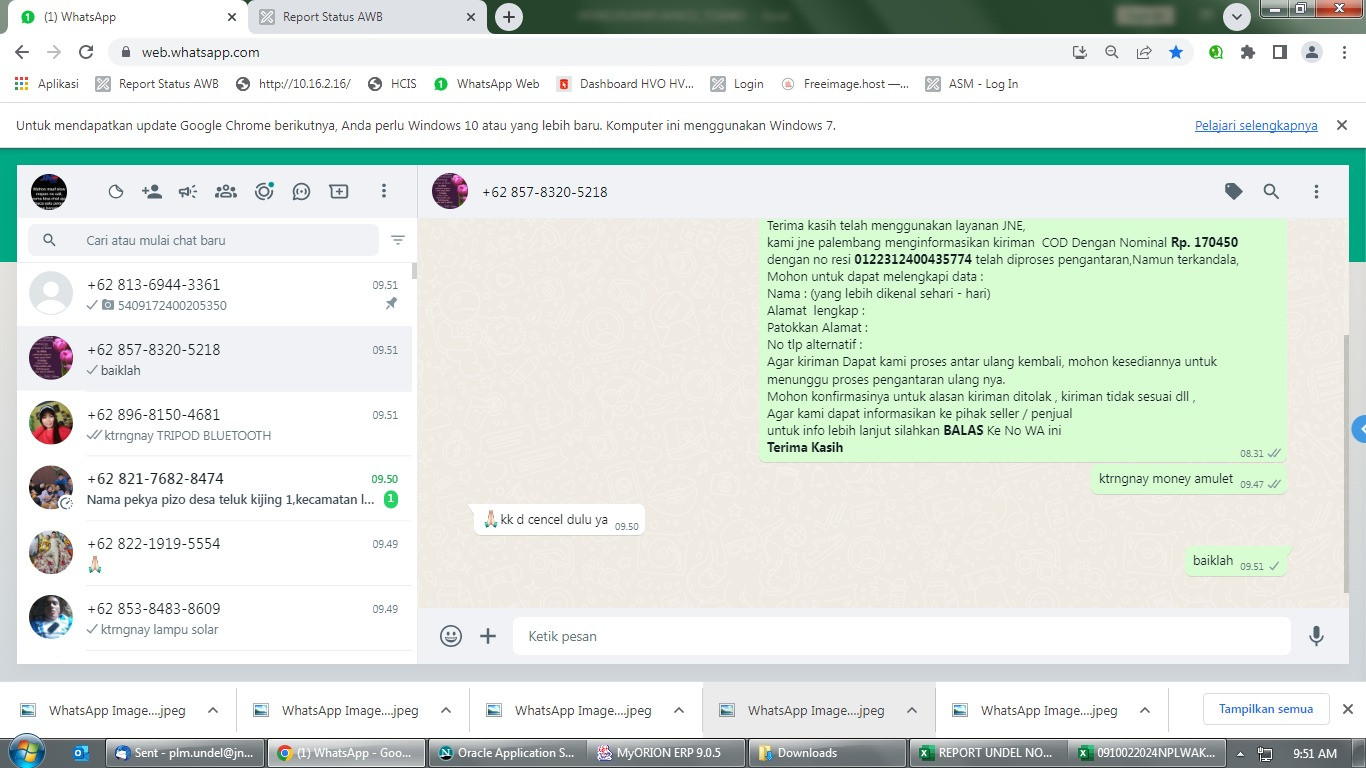Click contact number +62 857-8320-5218 in header
Viewport: 1366px width, 768px height.
click(x=545, y=192)
